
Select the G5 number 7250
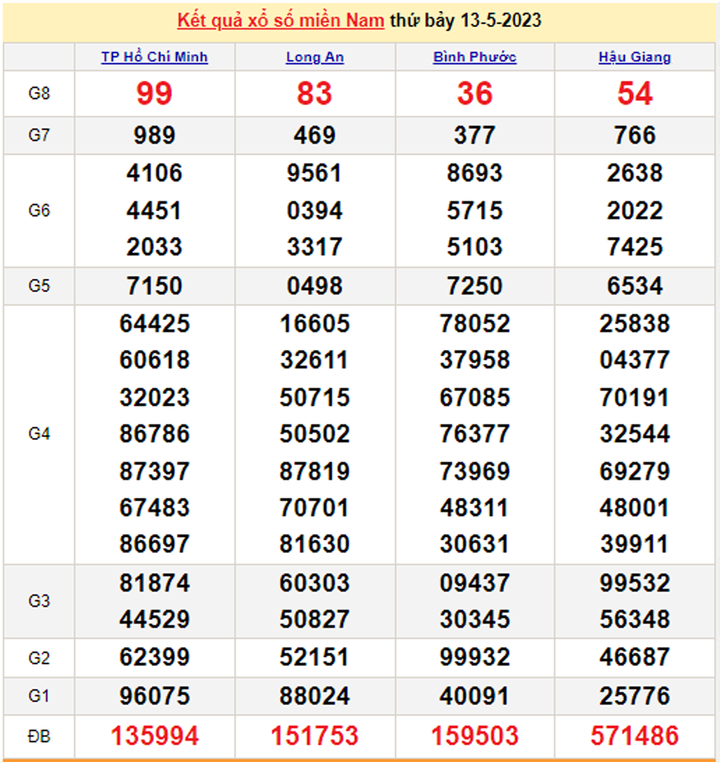[x=474, y=286]
